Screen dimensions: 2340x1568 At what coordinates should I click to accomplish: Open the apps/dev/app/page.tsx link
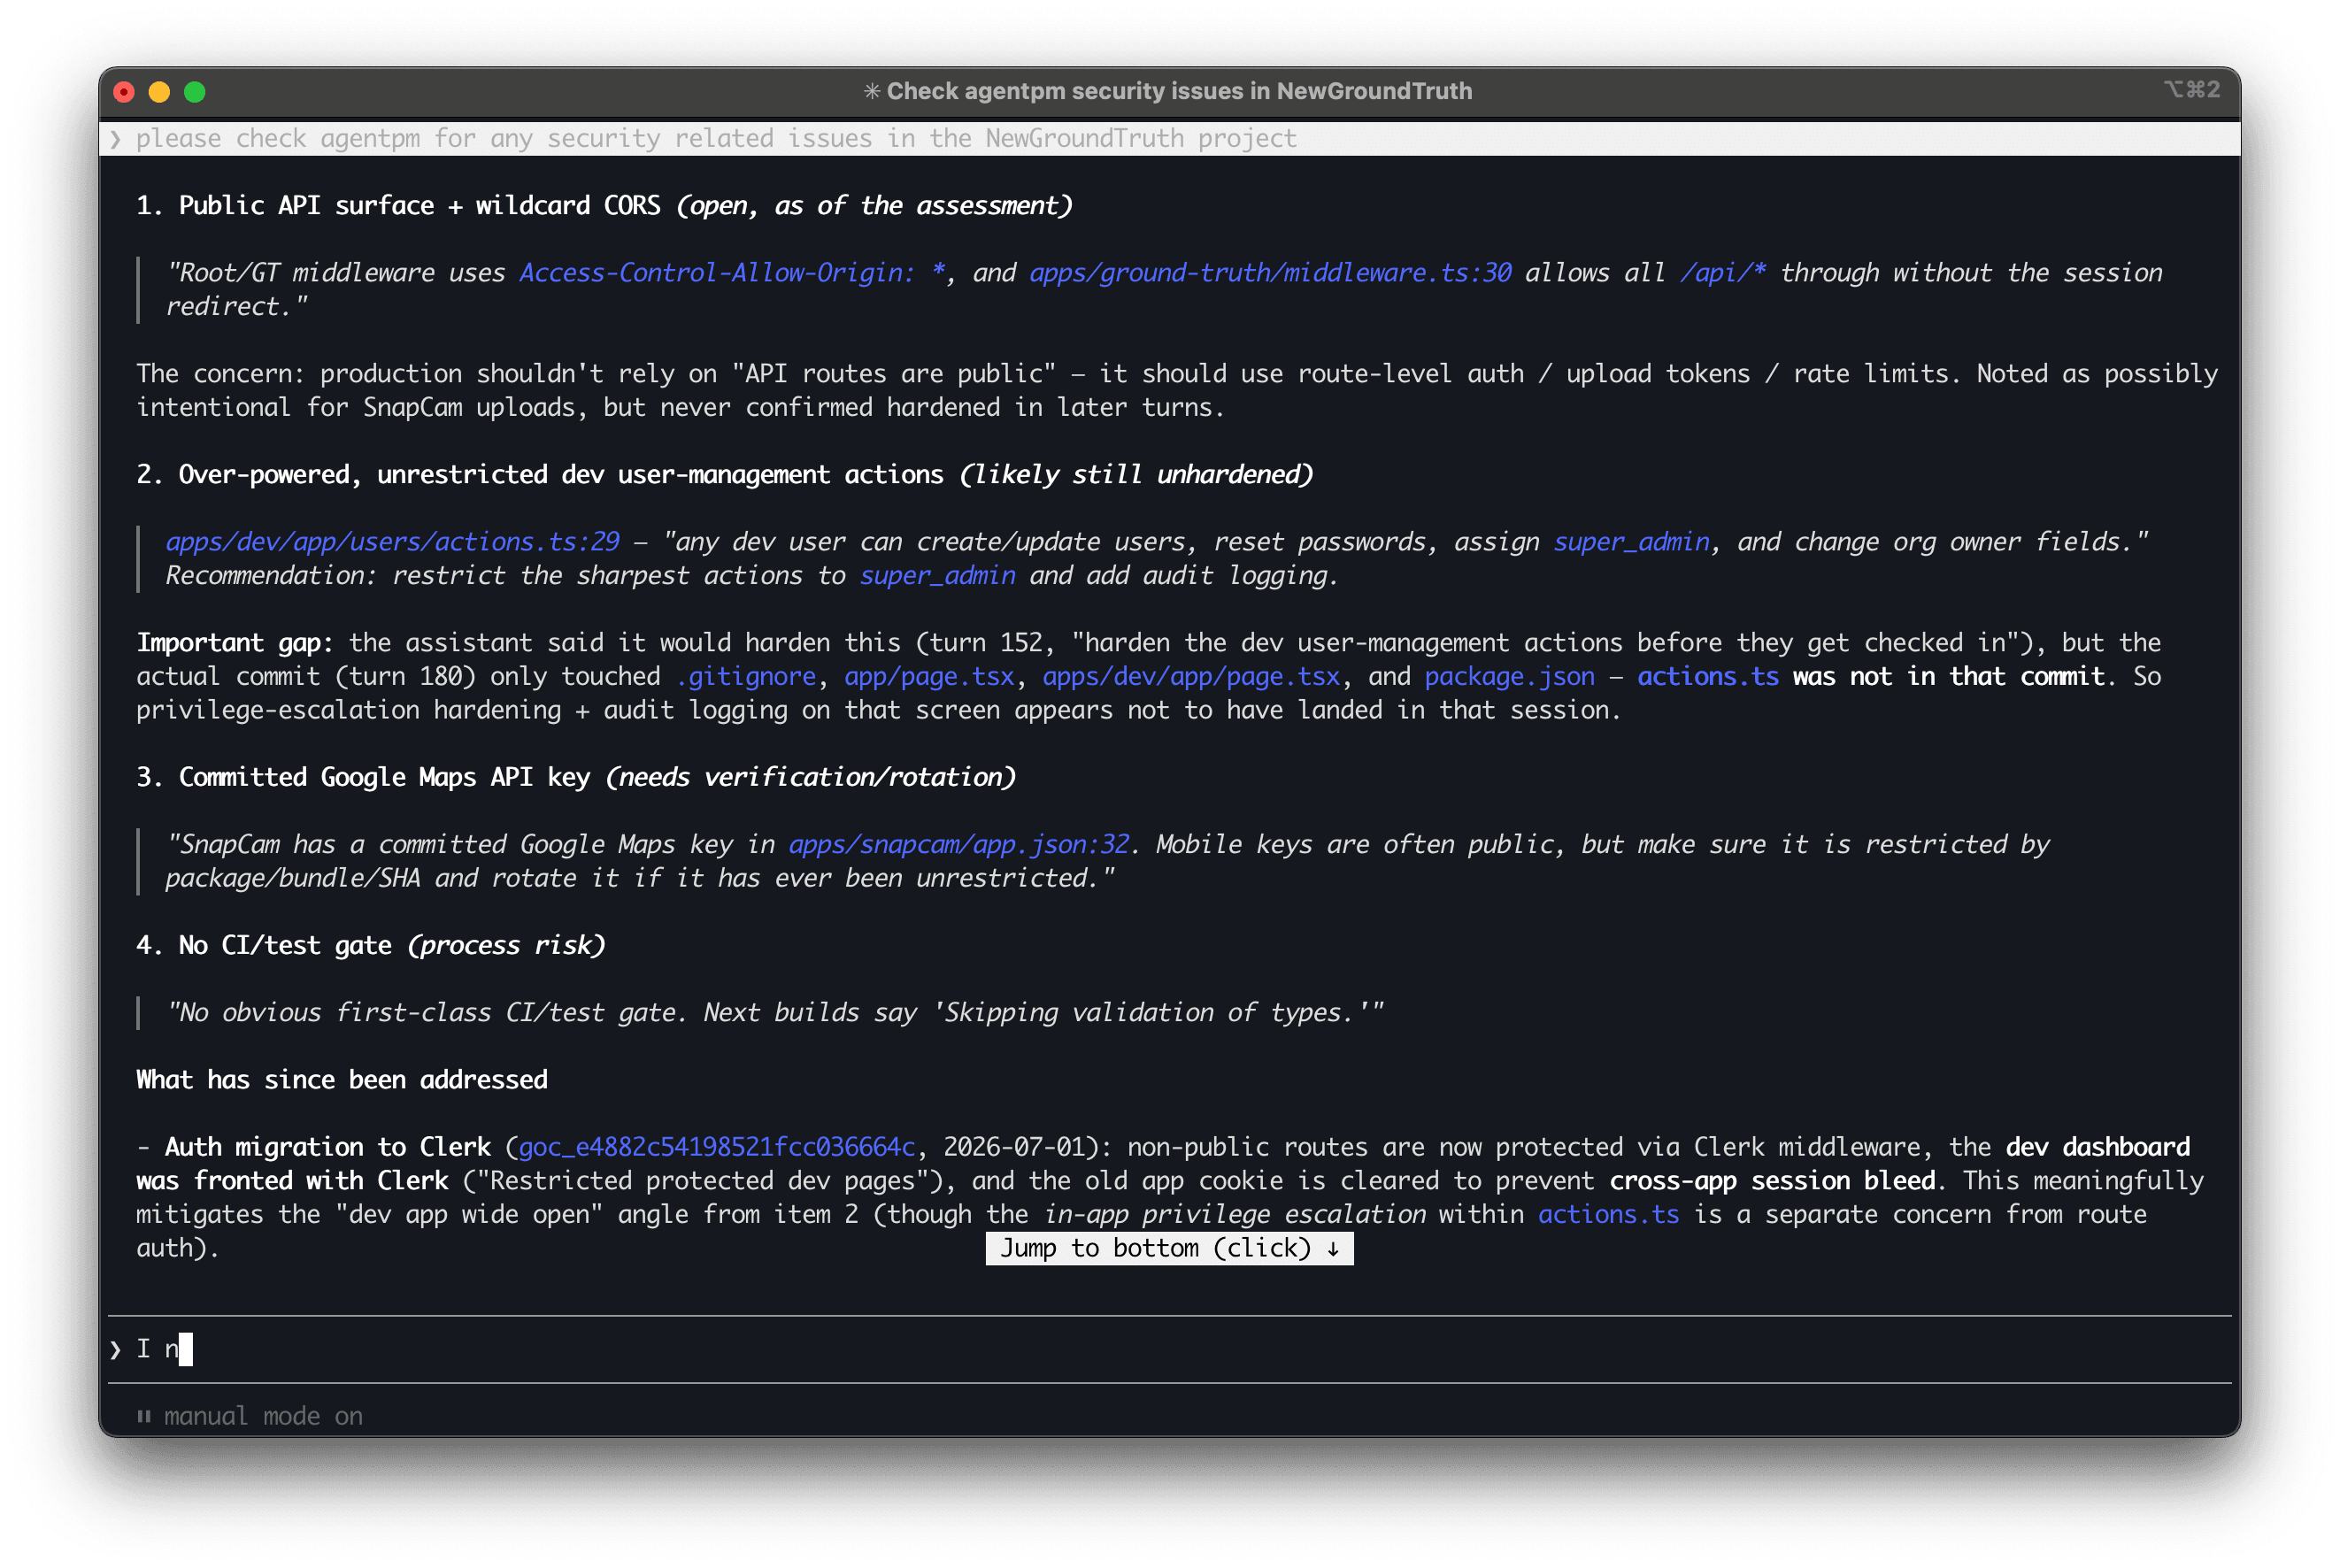[1191, 677]
